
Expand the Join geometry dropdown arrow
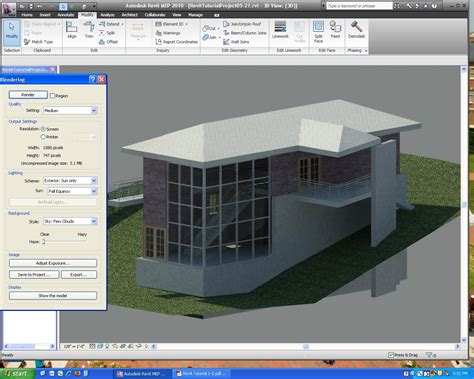point(220,38)
